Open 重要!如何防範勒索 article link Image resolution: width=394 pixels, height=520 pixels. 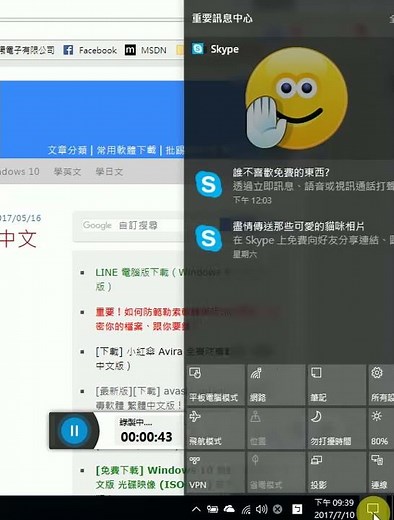pyautogui.click(x=142, y=319)
